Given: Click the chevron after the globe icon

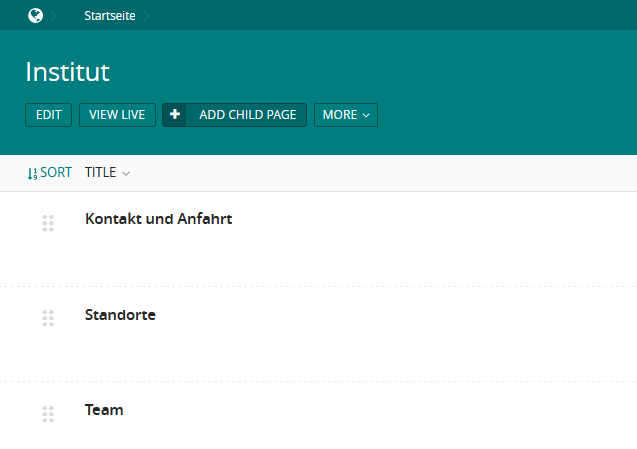Looking at the screenshot, I should tap(54, 16).
